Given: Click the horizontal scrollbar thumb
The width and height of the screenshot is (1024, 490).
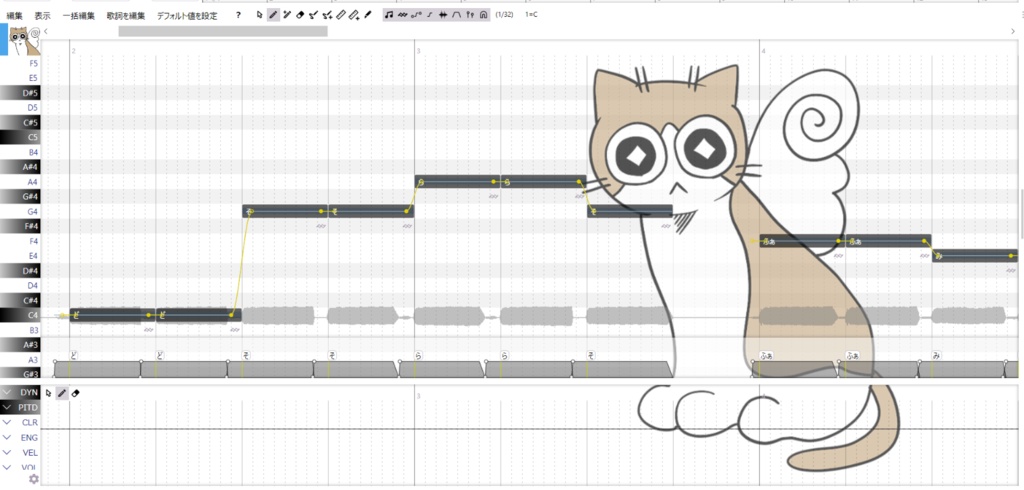Looking at the screenshot, I should pyautogui.click(x=223, y=31).
